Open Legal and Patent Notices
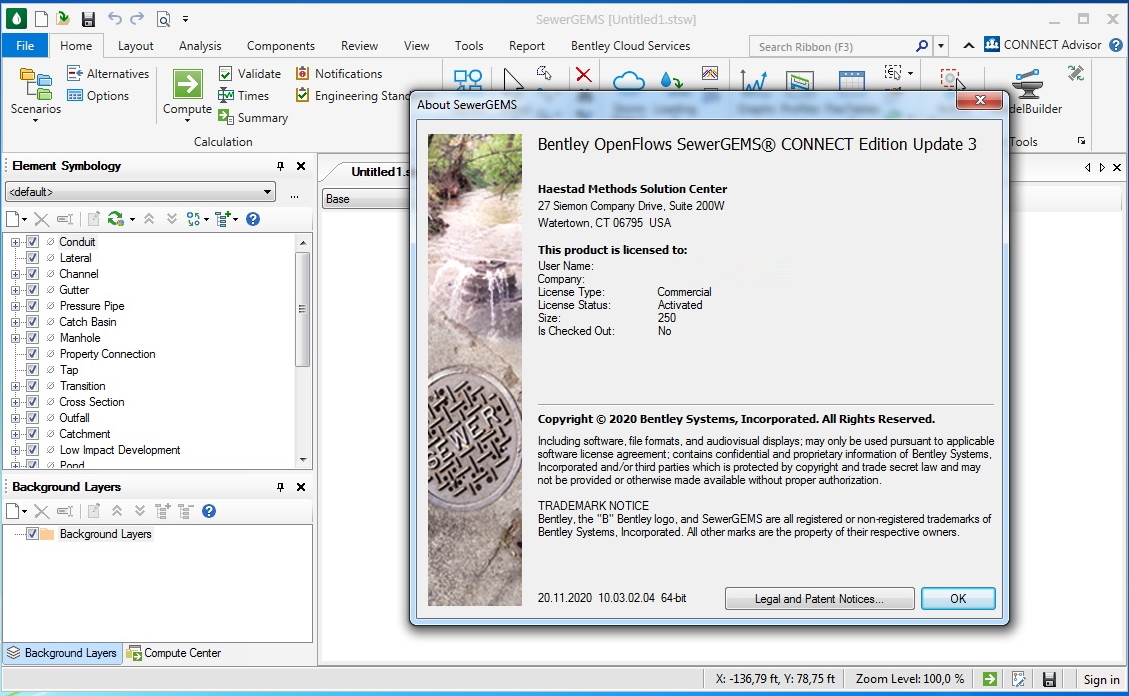 coord(819,598)
